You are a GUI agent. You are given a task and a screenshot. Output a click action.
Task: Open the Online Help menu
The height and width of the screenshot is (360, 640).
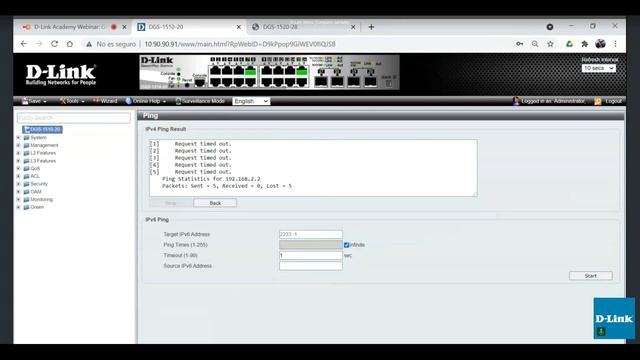(x=146, y=101)
